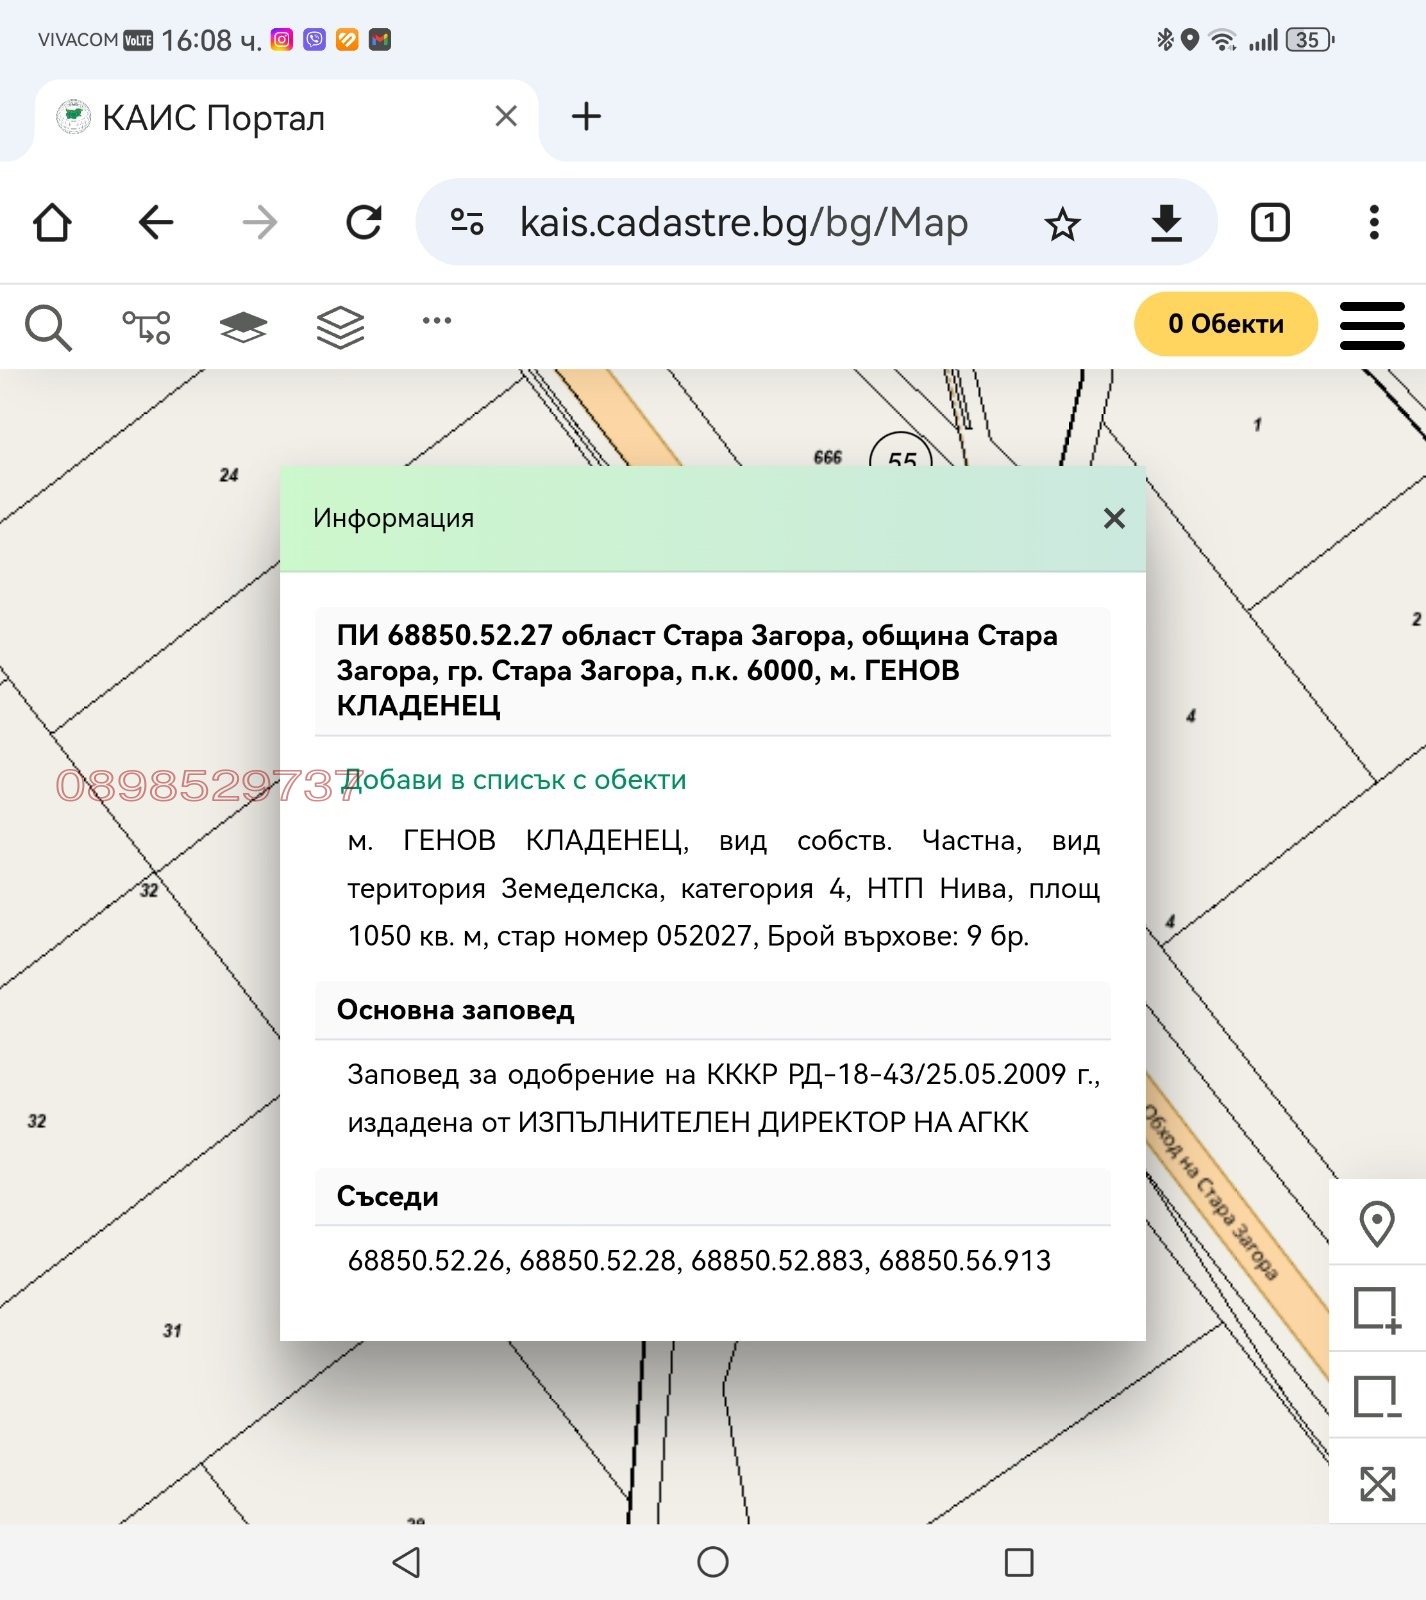Open browser three-dot options menu
The height and width of the screenshot is (1600, 1426).
1374,222
